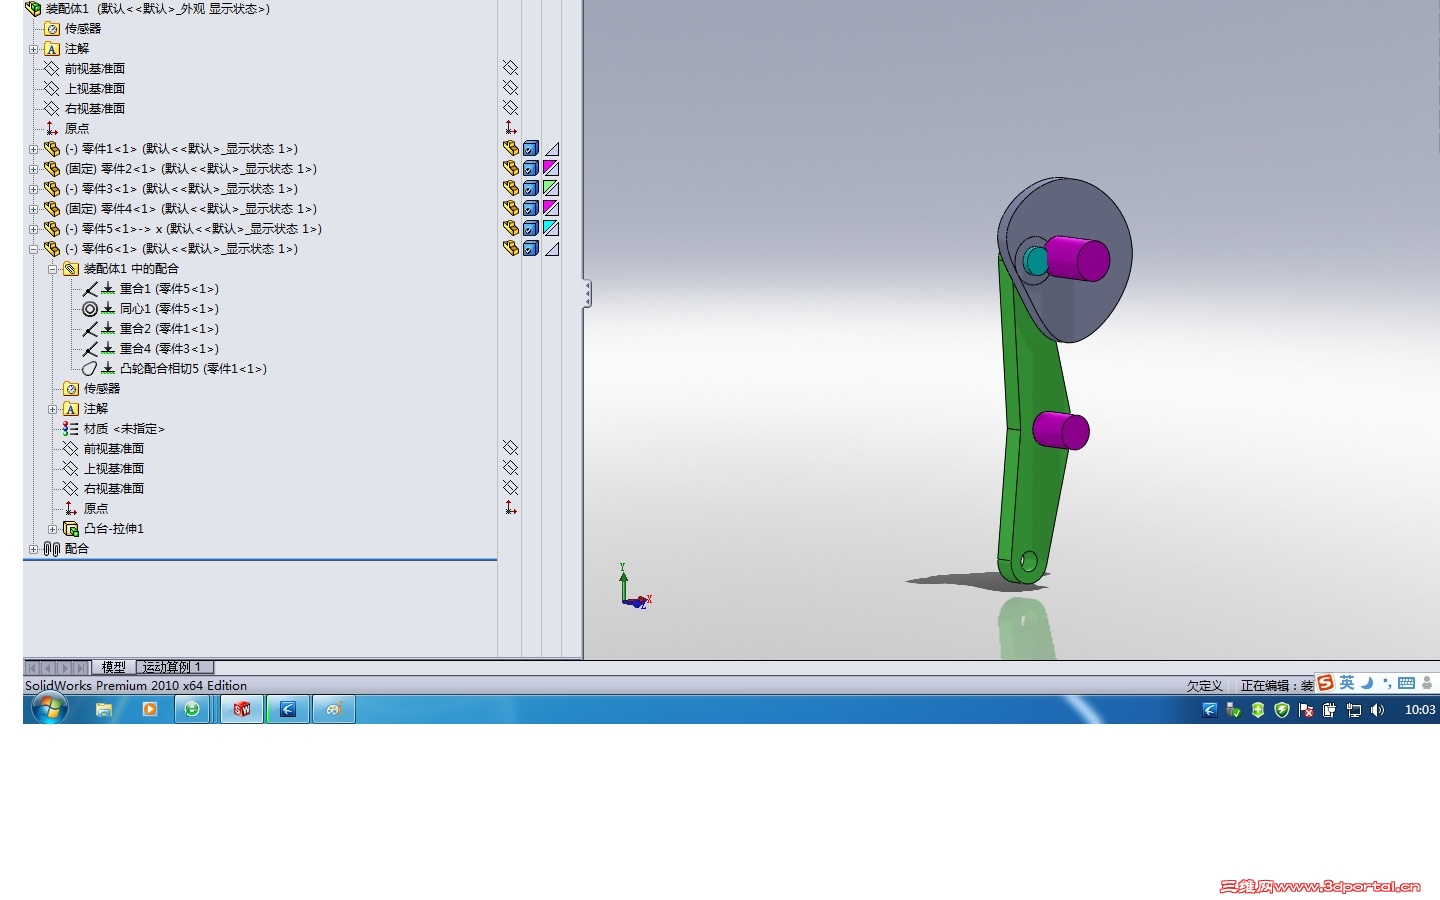Viewport: 1440px width, 900px height.
Task: Toggle hide/show for 零件2 in display pane
Action: (x=510, y=168)
